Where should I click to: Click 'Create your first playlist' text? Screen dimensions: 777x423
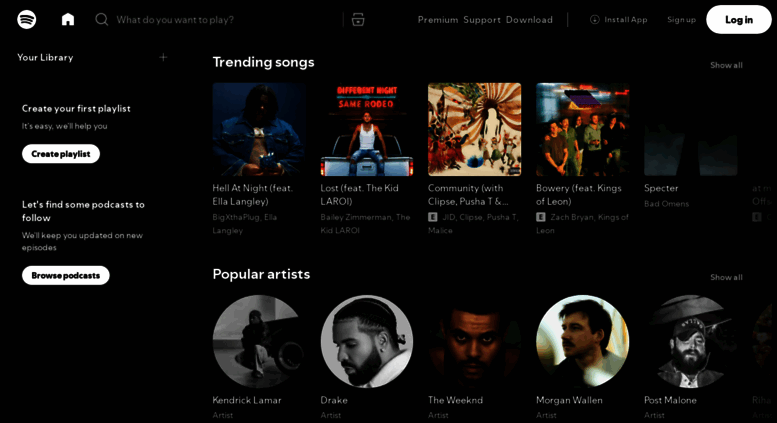76,108
